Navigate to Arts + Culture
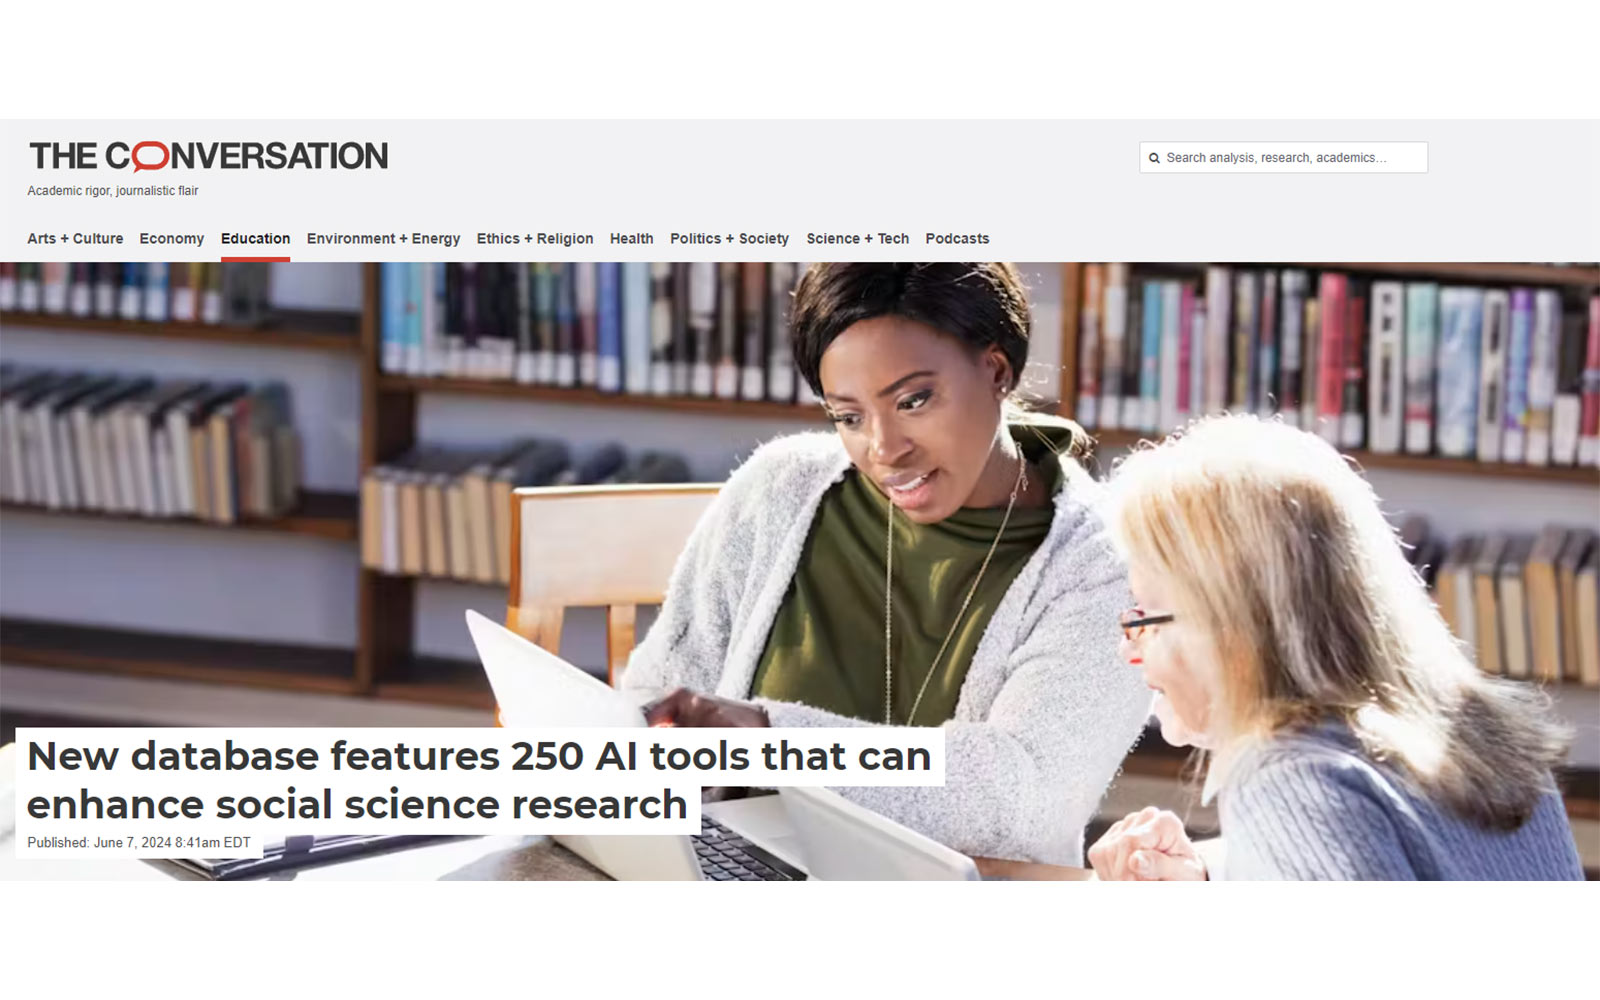The width and height of the screenshot is (1600, 1000). click(x=75, y=238)
